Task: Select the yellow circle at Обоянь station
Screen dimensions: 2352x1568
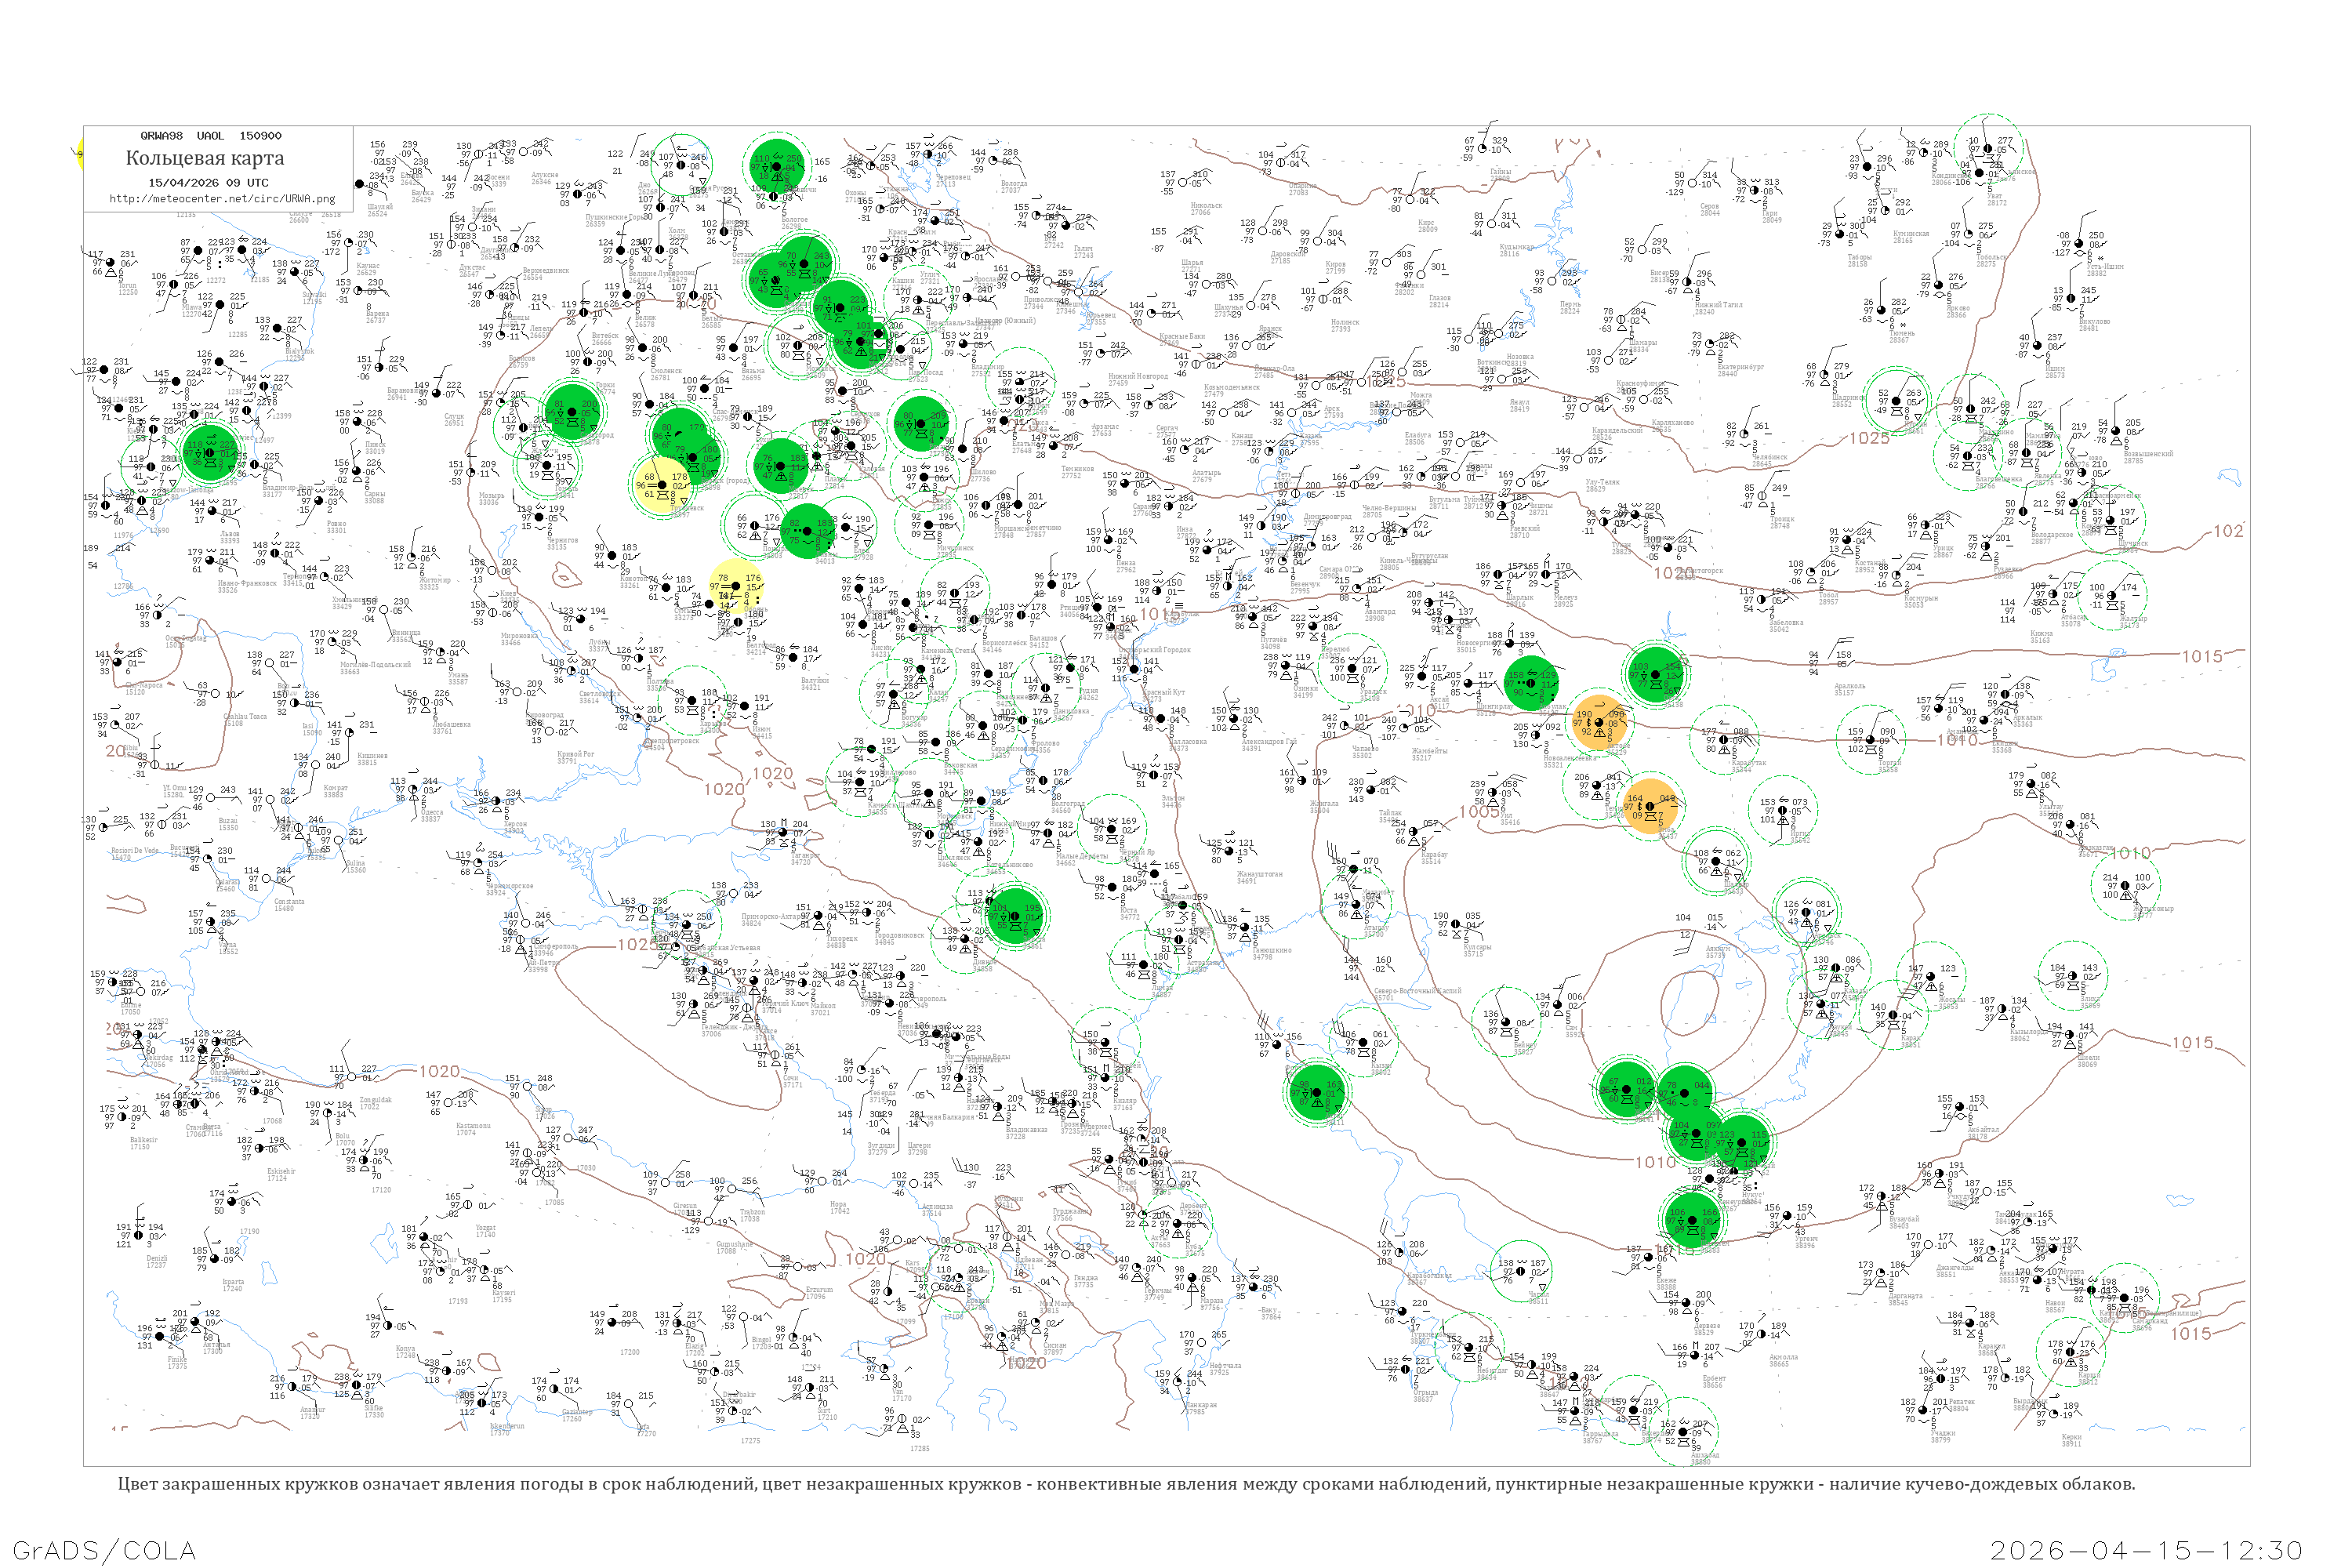Action: (x=736, y=586)
